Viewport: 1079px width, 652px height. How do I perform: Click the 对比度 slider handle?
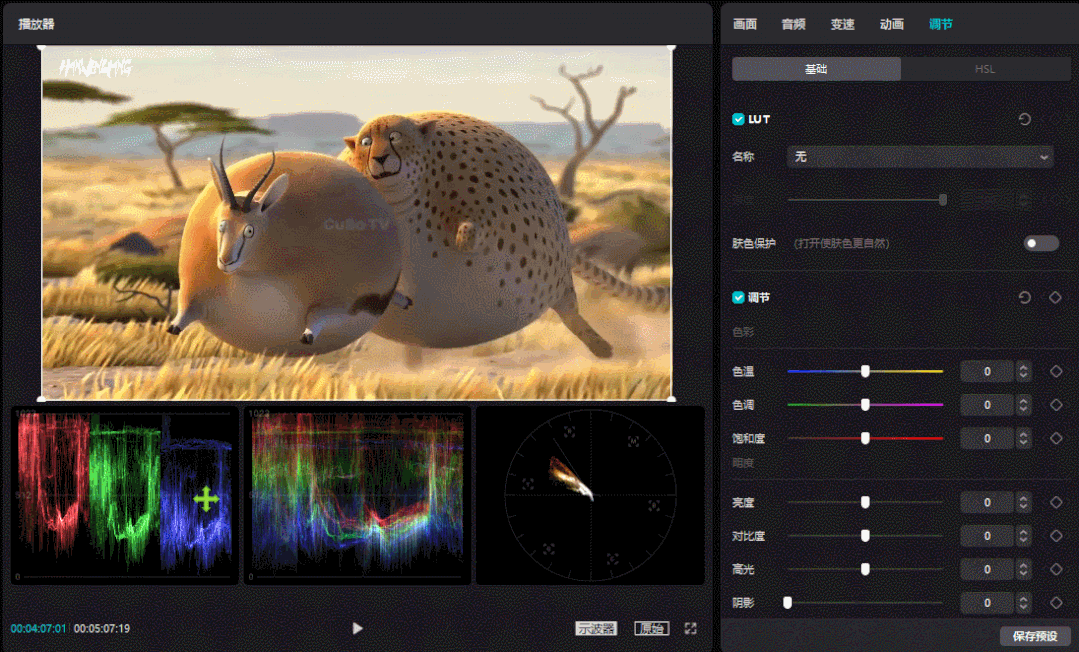point(865,536)
